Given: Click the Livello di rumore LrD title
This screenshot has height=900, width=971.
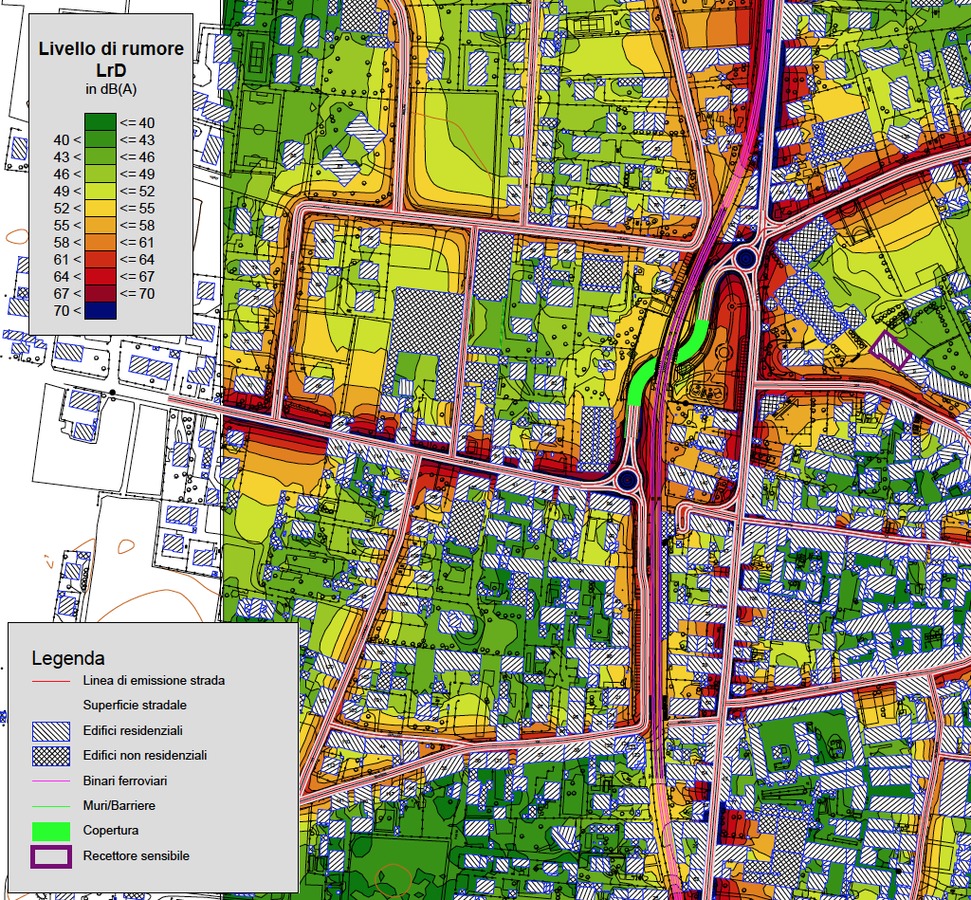Looking at the screenshot, I should point(110,58).
